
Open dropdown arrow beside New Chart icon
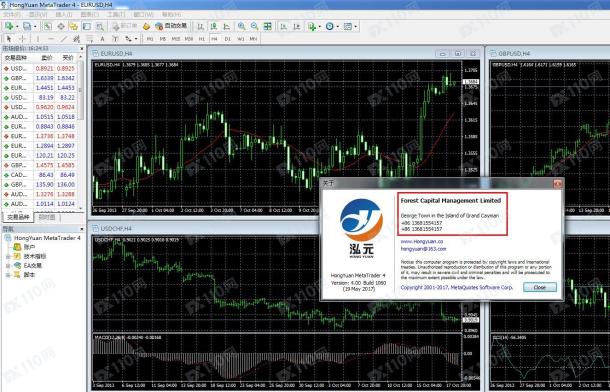click(x=17, y=26)
